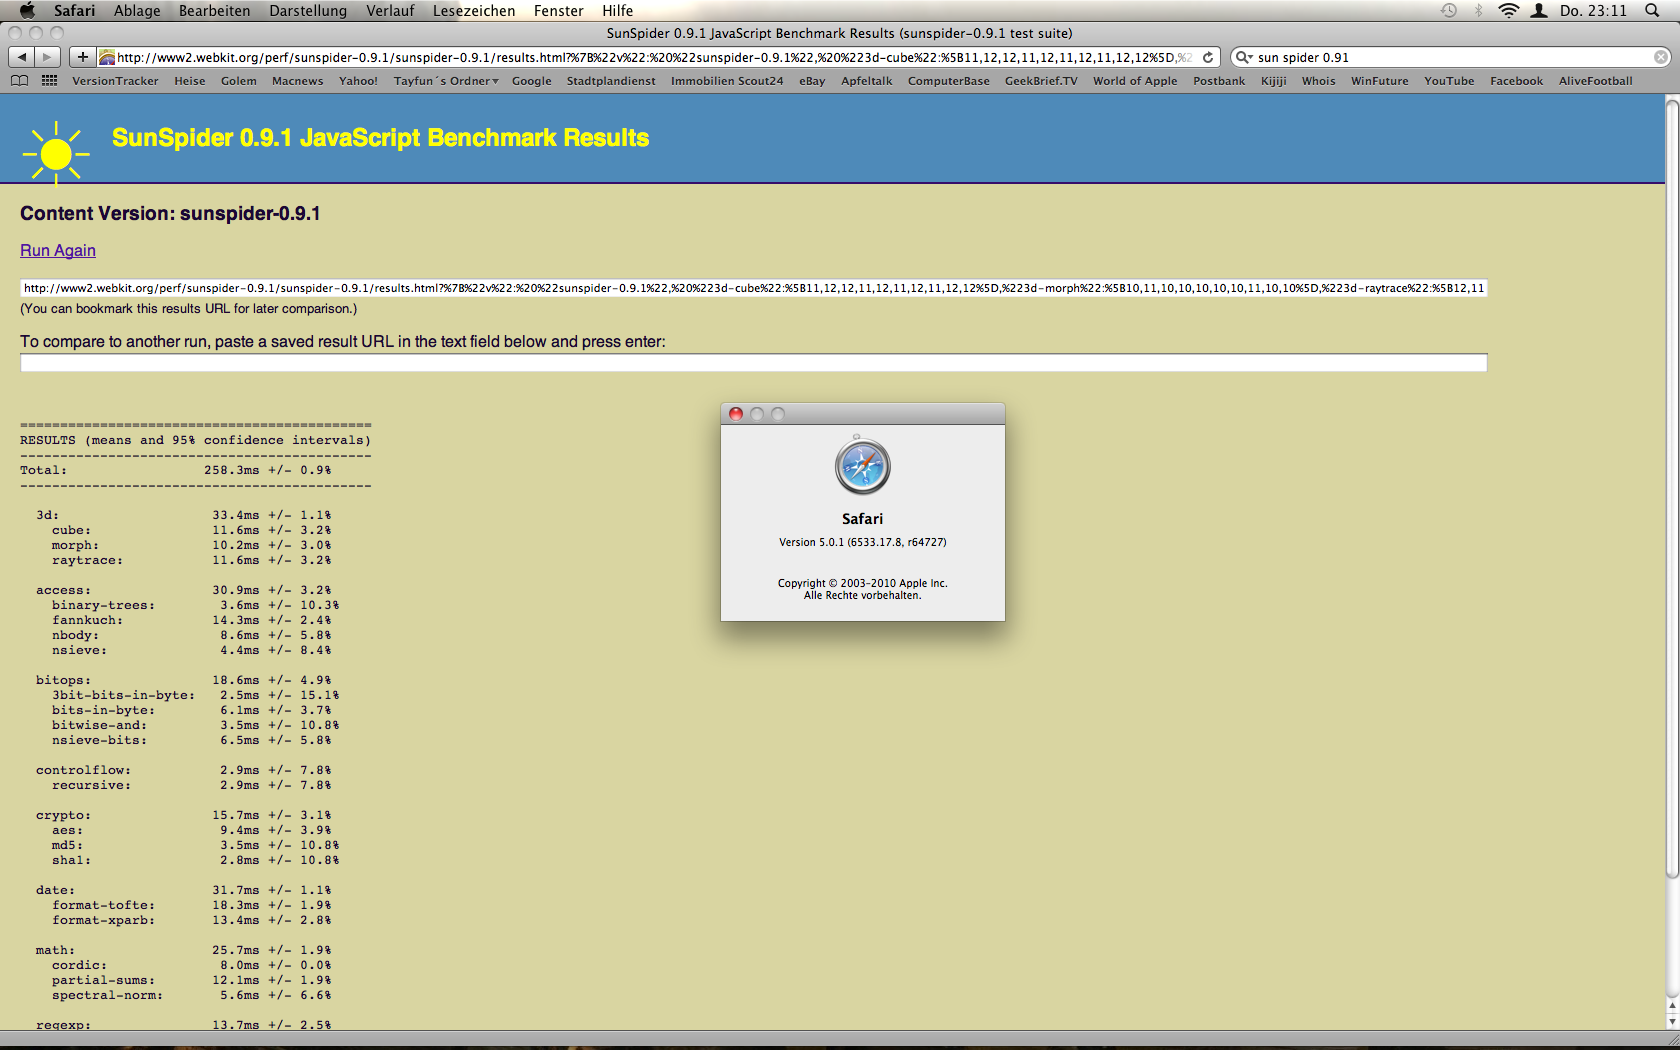Image resolution: width=1680 pixels, height=1050 pixels.
Task: Open the Whois bookmark
Action: point(1318,81)
